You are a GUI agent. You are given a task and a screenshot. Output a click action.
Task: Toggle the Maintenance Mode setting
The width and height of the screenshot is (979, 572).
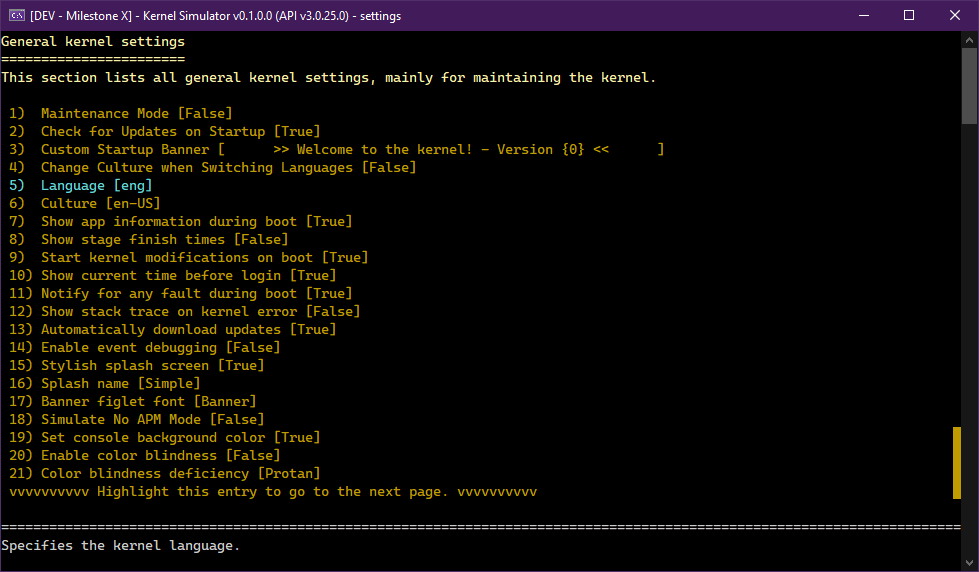(136, 114)
